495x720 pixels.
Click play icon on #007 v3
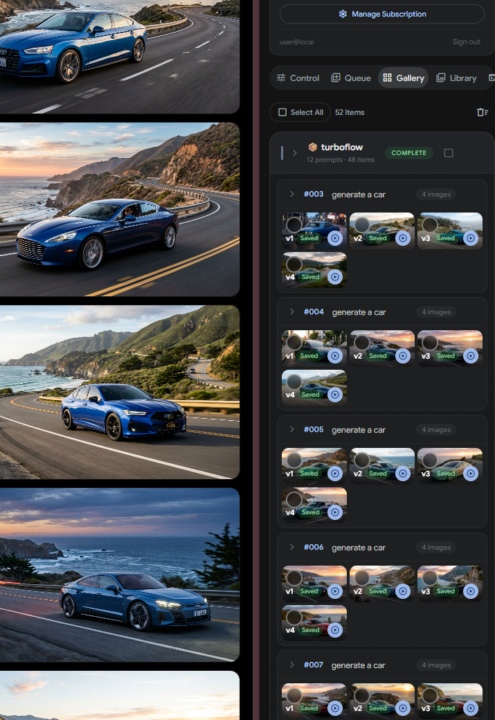click(471, 709)
